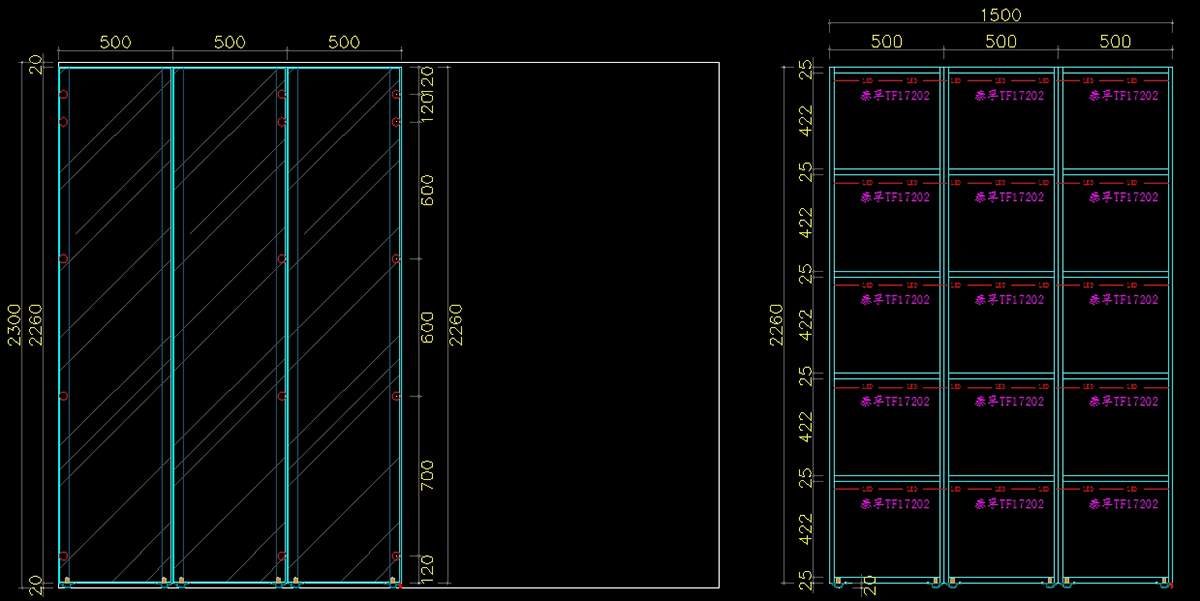Select the 20 dimension below the shelf elevation
The width and height of the screenshot is (1200, 601).
(x=870, y=584)
